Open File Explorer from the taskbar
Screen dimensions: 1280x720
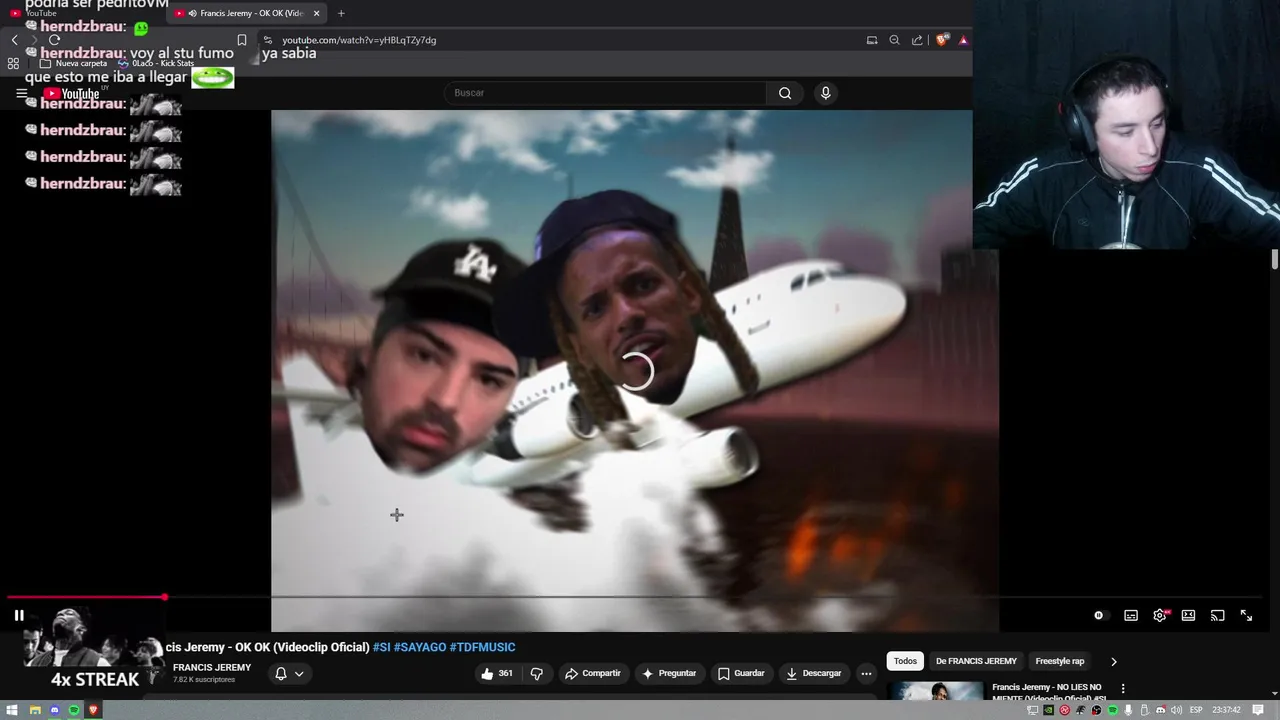(35, 710)
